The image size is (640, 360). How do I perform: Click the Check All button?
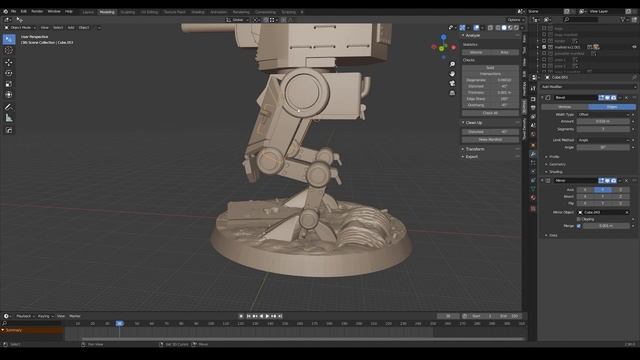point(490,113)
